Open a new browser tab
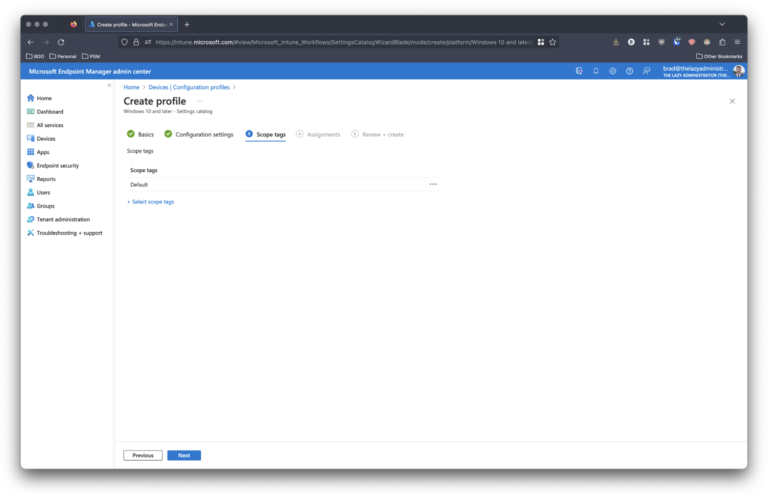The width and height of the screenshot is (768, 493). [187, 24]
